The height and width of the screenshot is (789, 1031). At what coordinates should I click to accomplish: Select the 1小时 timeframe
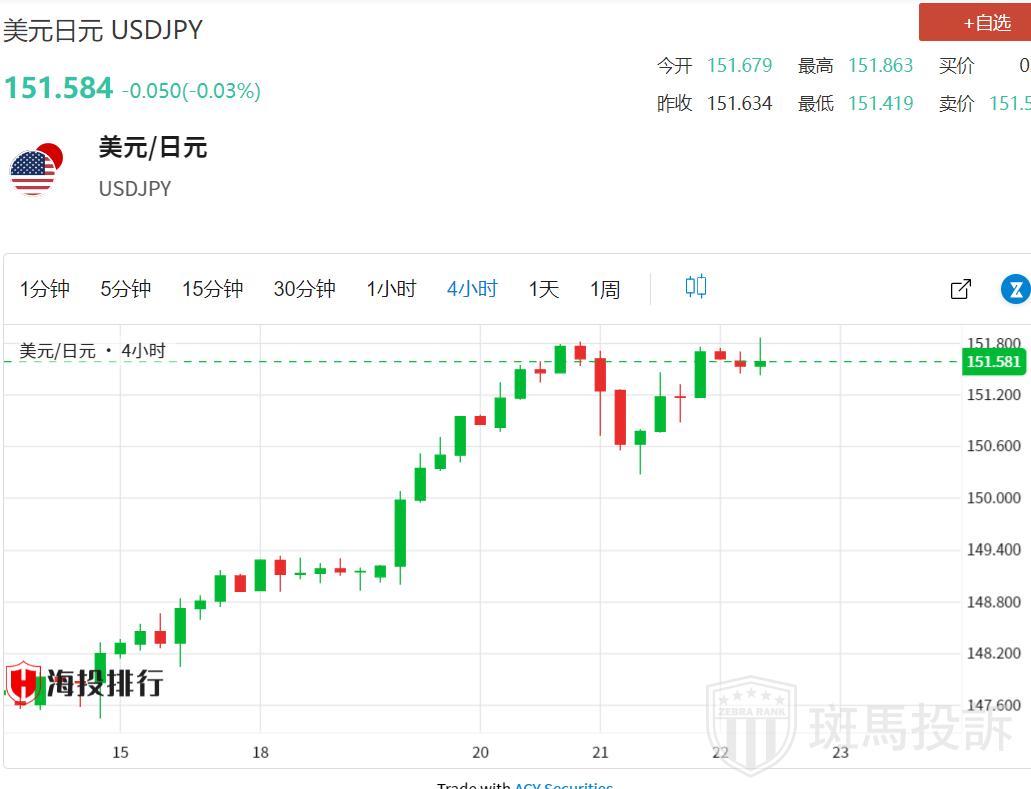coord(391,289)
